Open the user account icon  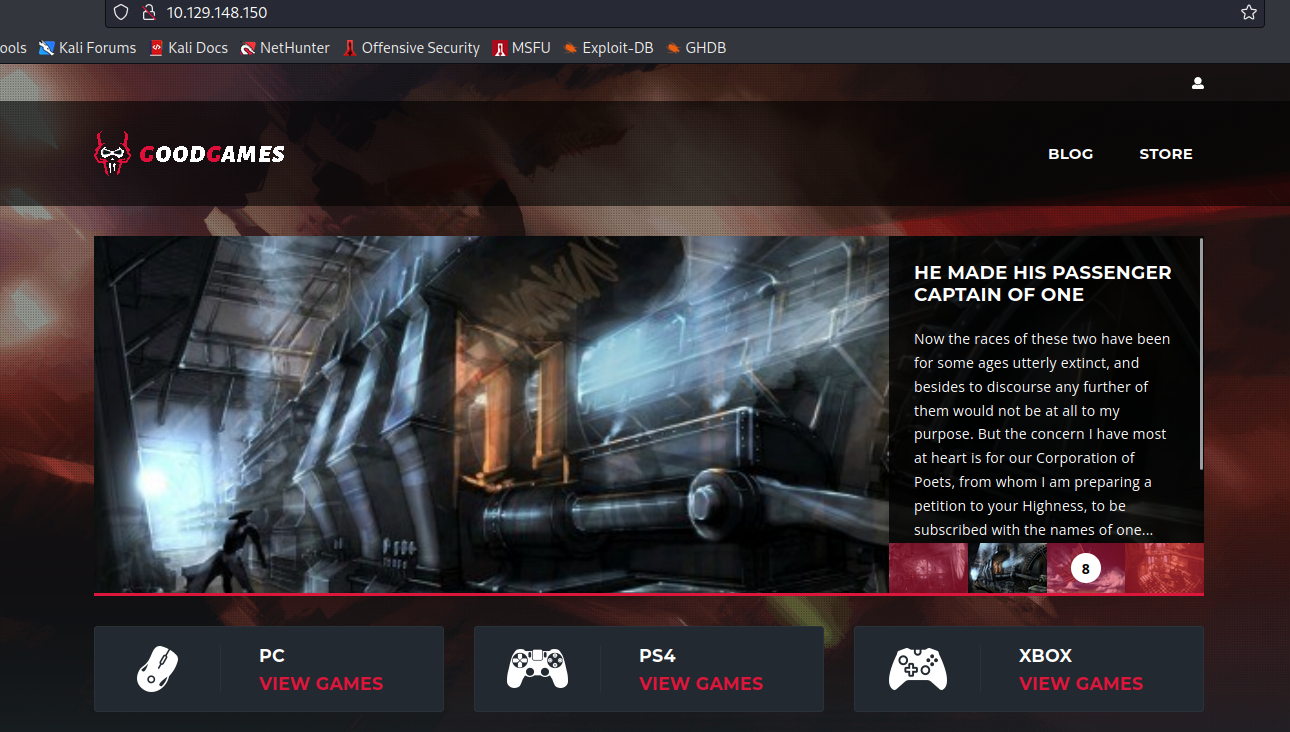tap(1198, 83)
